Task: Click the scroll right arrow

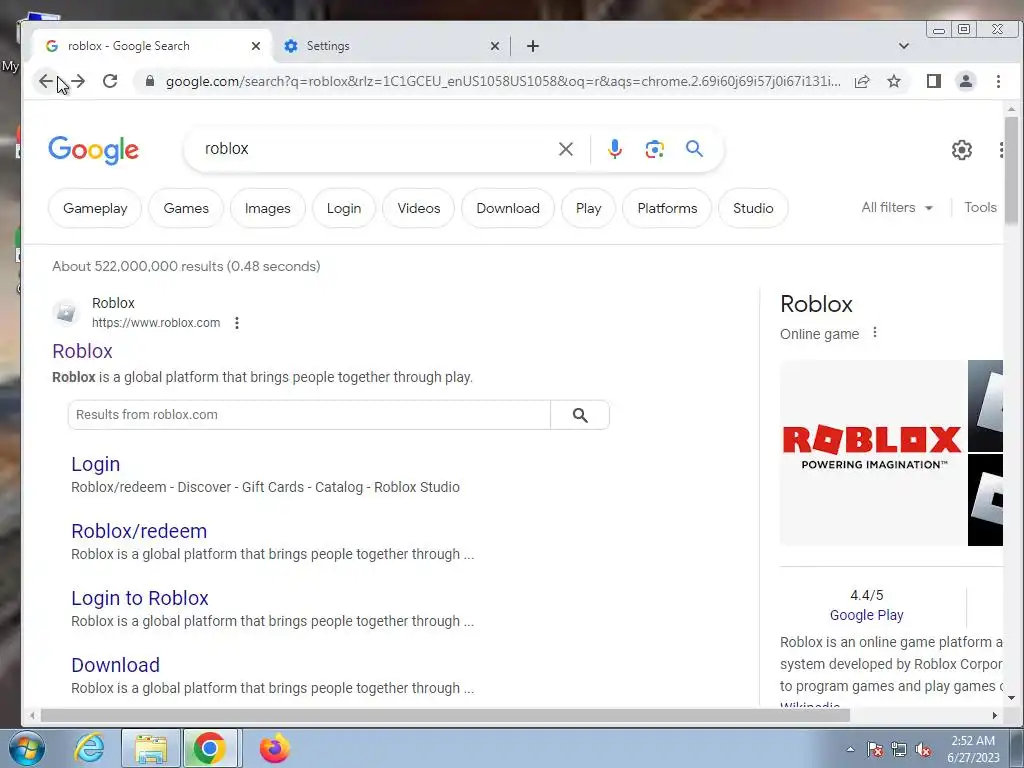Action: 995,716
